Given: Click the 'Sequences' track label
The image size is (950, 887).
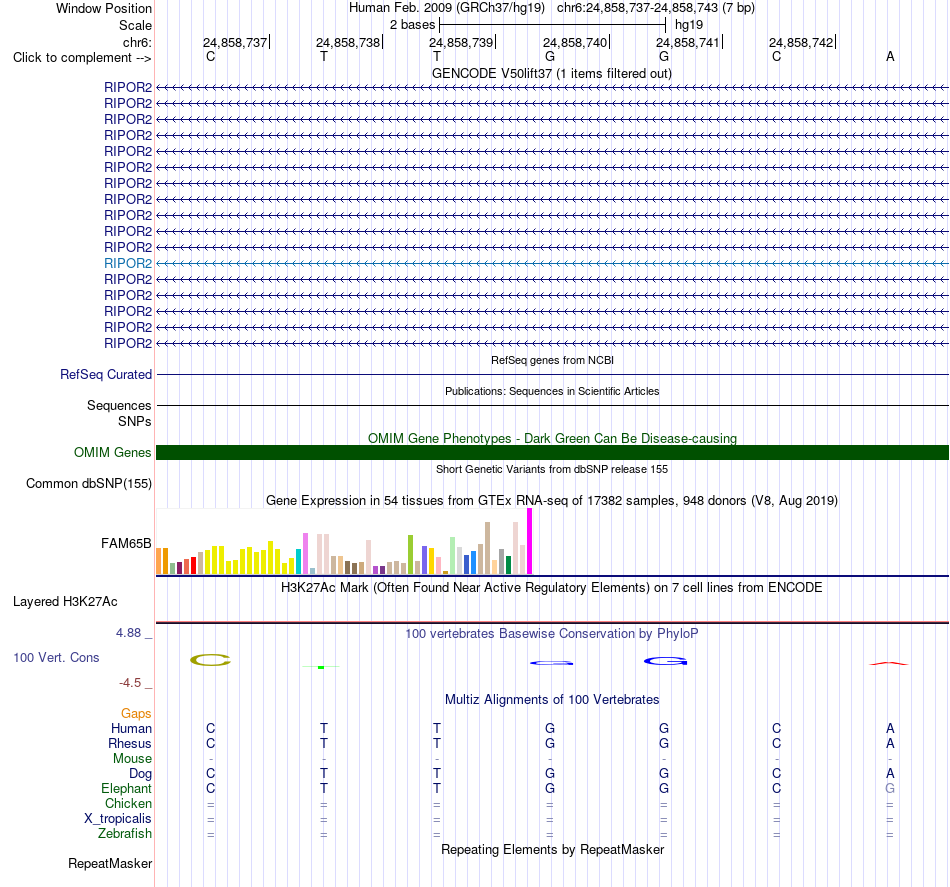Looking at the screenshot, I should 119,405.
